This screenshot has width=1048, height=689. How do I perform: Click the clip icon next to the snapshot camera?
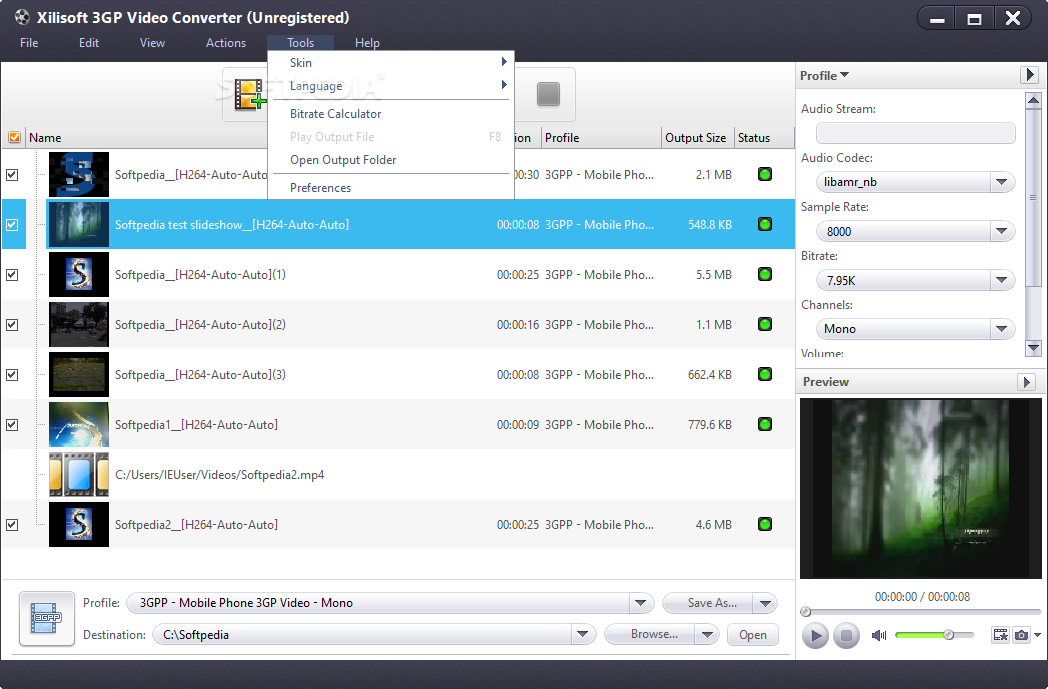[1001, 635]
